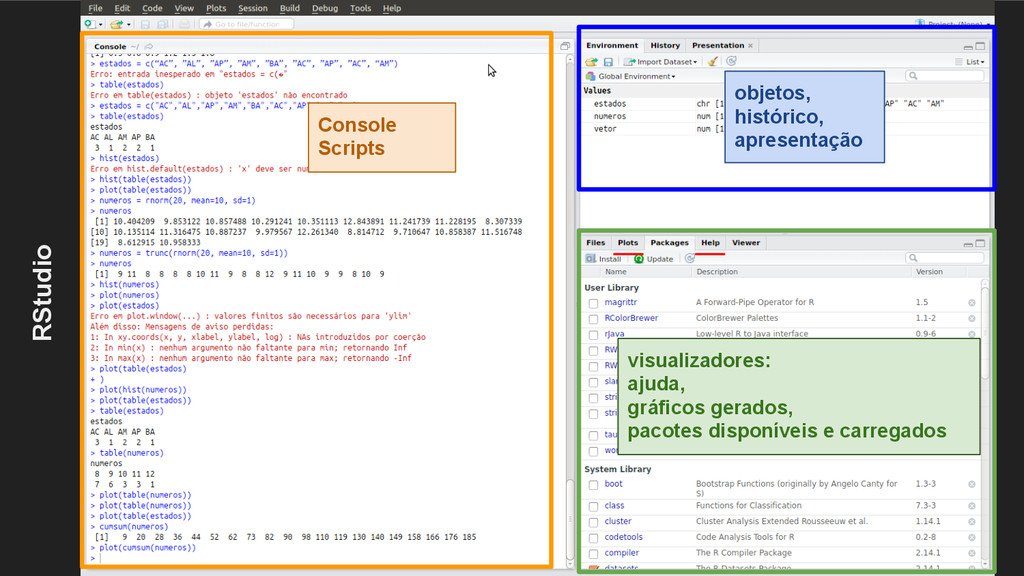Click the Description column header in Packages
1024x576 pixels.
717,272
